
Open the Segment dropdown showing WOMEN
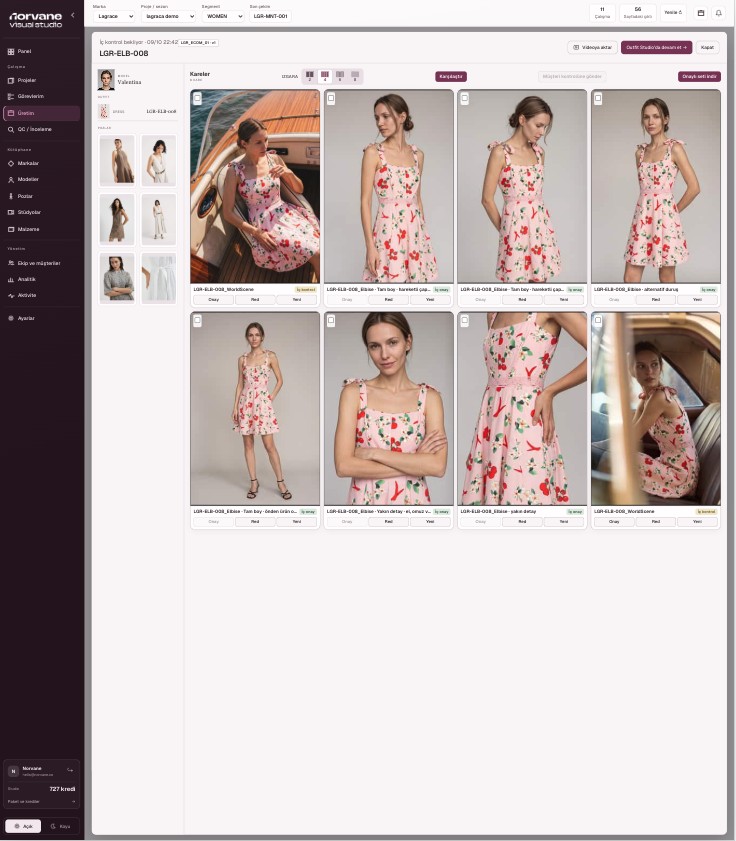click(223, 16)
